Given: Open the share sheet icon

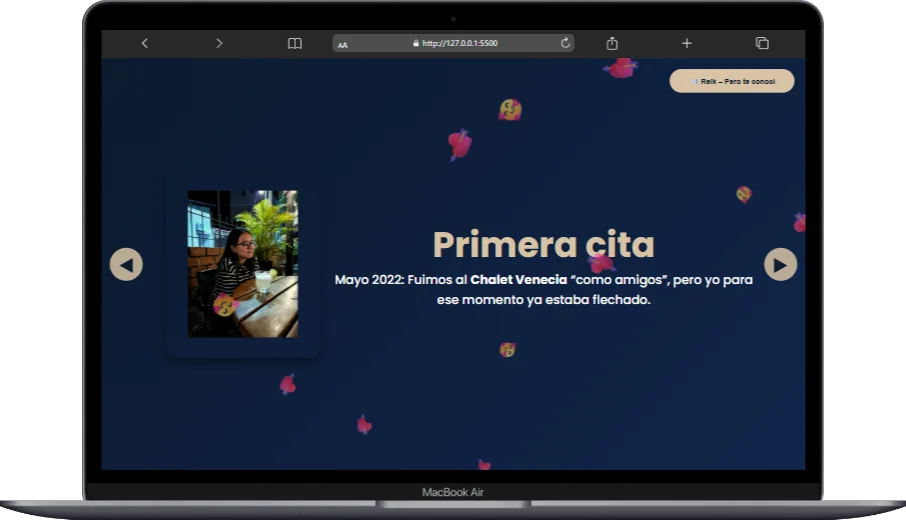Looking at the screenshot, I should point(612,43).
